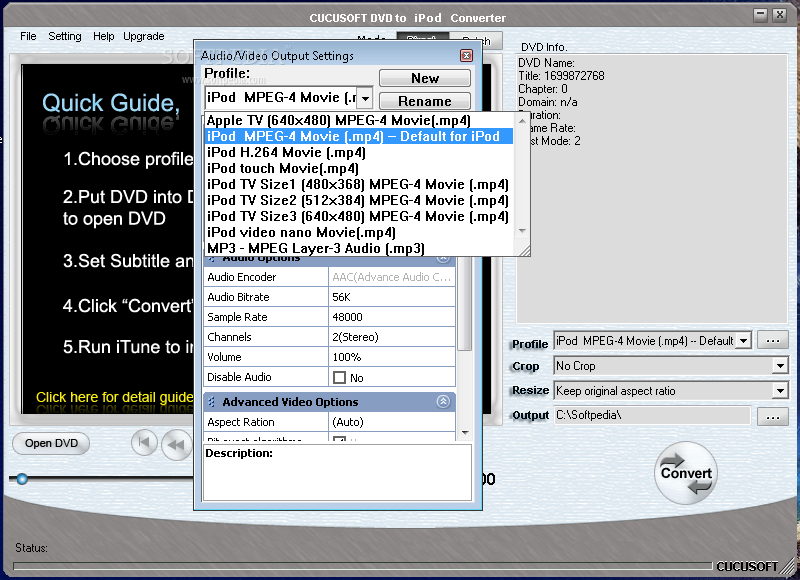
Task: Click the rewind playback button
Action: pos(176,445)
